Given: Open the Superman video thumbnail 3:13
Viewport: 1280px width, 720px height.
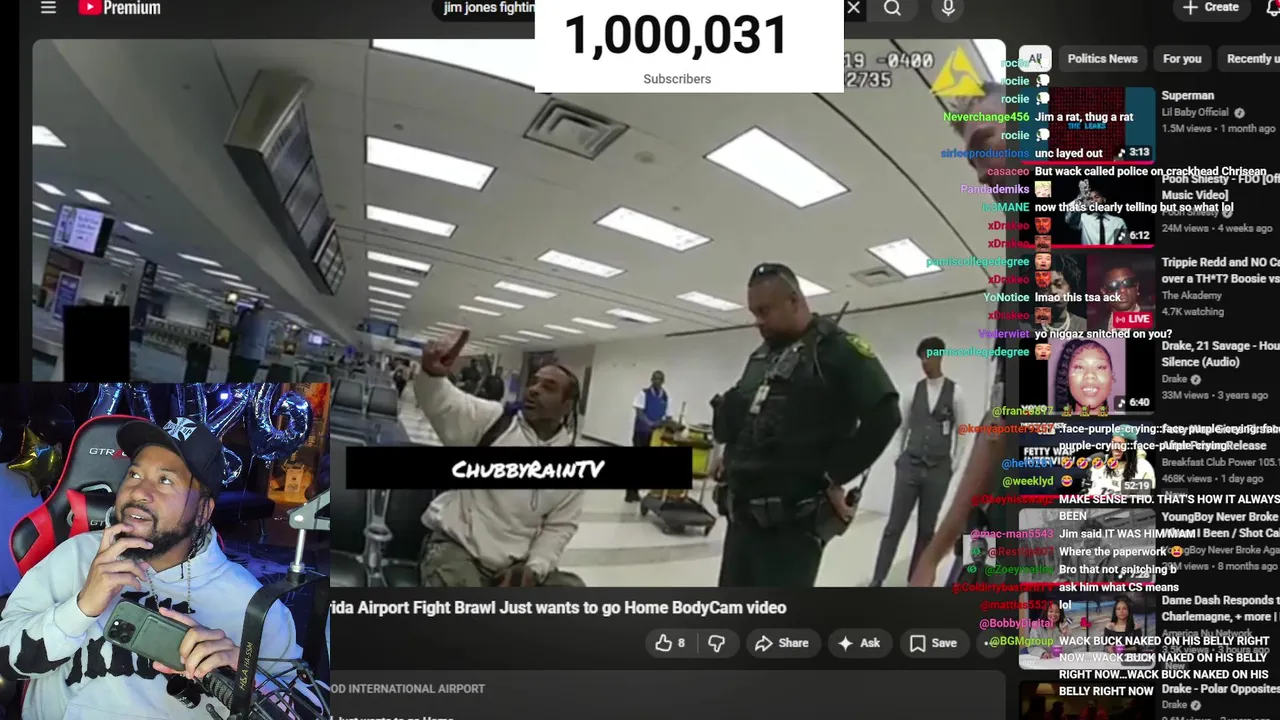Looking at the screenshot, I should [1088, 125].
